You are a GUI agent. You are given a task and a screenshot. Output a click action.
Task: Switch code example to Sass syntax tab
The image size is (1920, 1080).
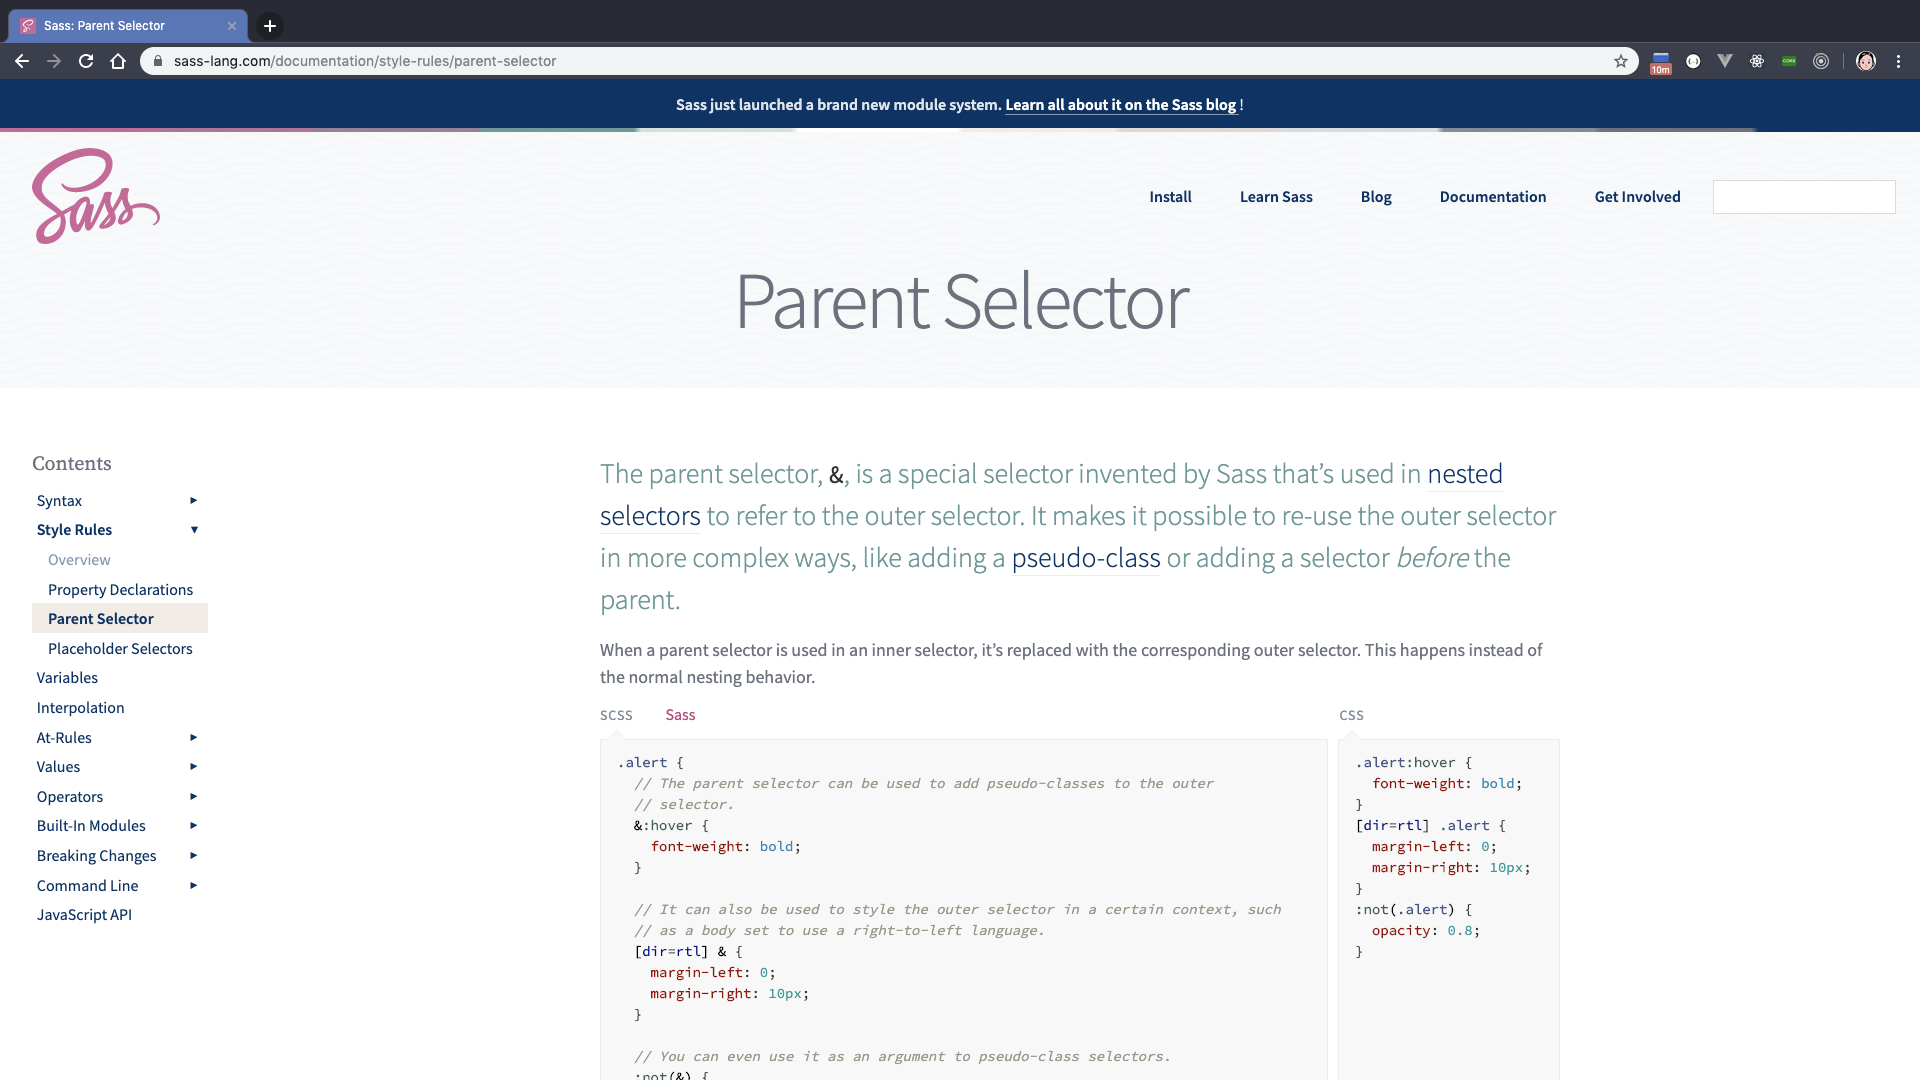(680, 715)
